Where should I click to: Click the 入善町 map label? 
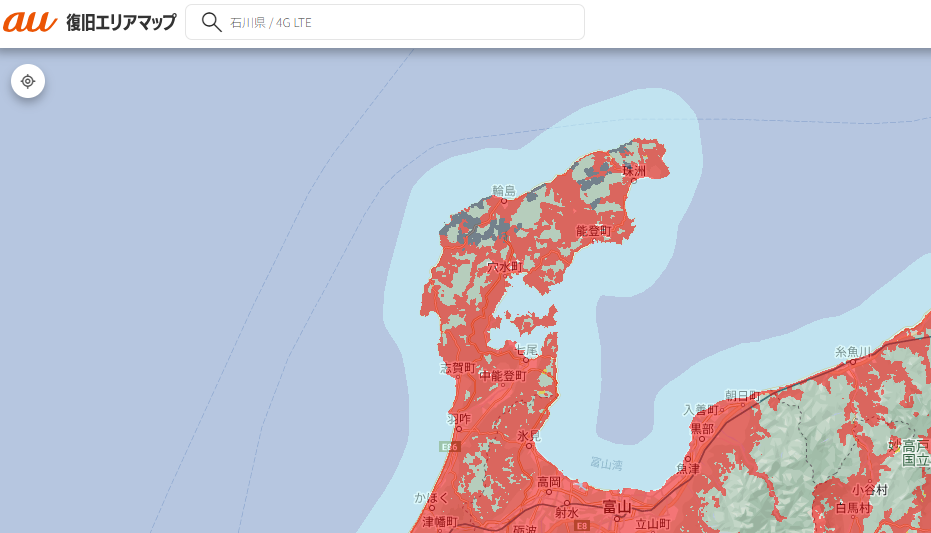tap(701, 410)
